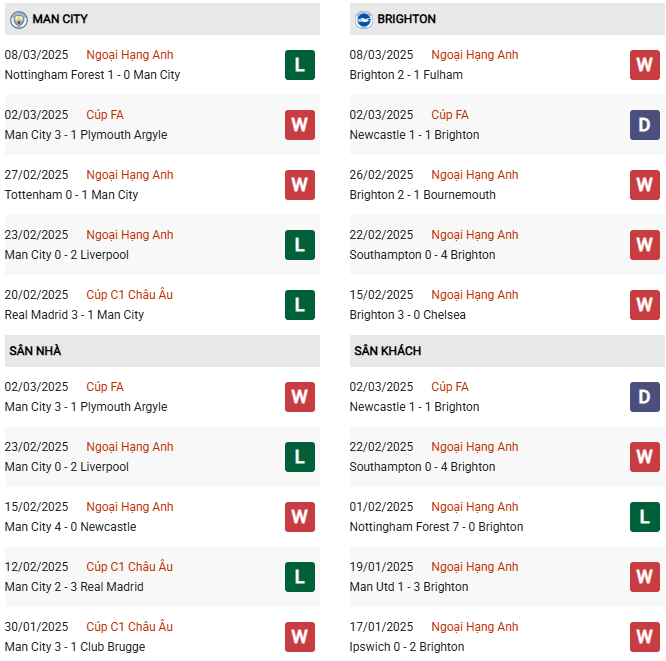Select the SÂN KHÁCH section header
The width and height of the screenshot is (666, 661).
[x=387, y=351]
